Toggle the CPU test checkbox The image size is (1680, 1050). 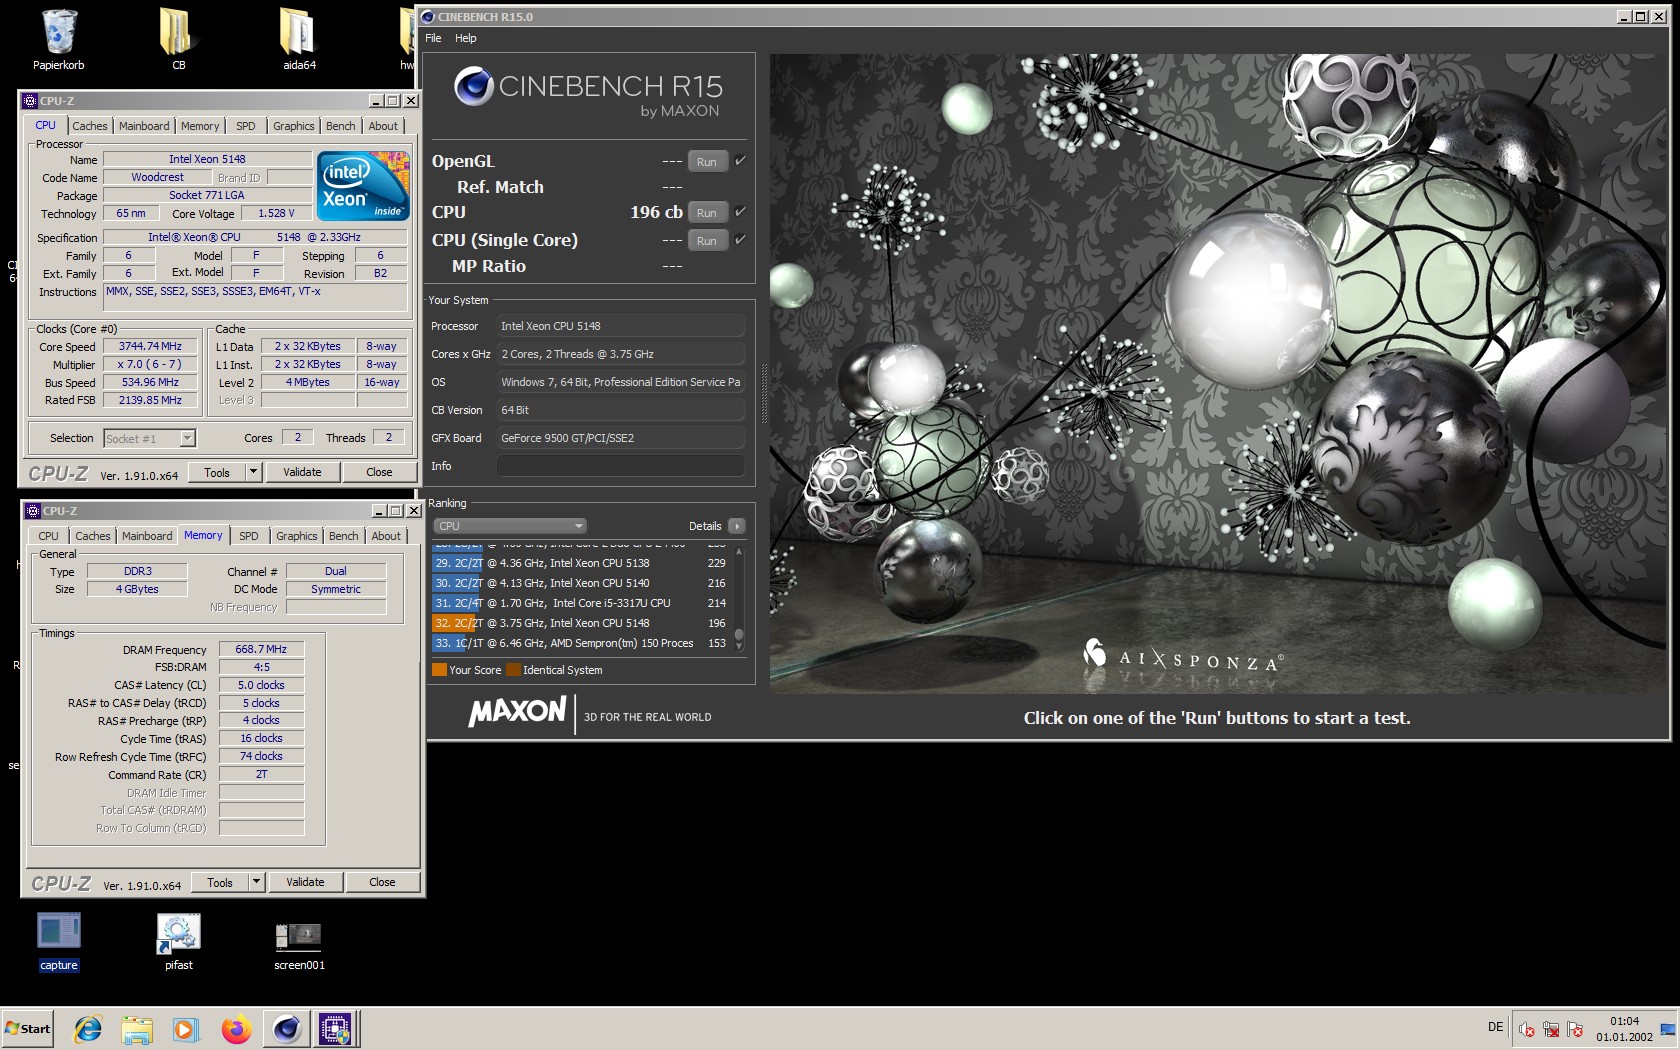[740, 212]
